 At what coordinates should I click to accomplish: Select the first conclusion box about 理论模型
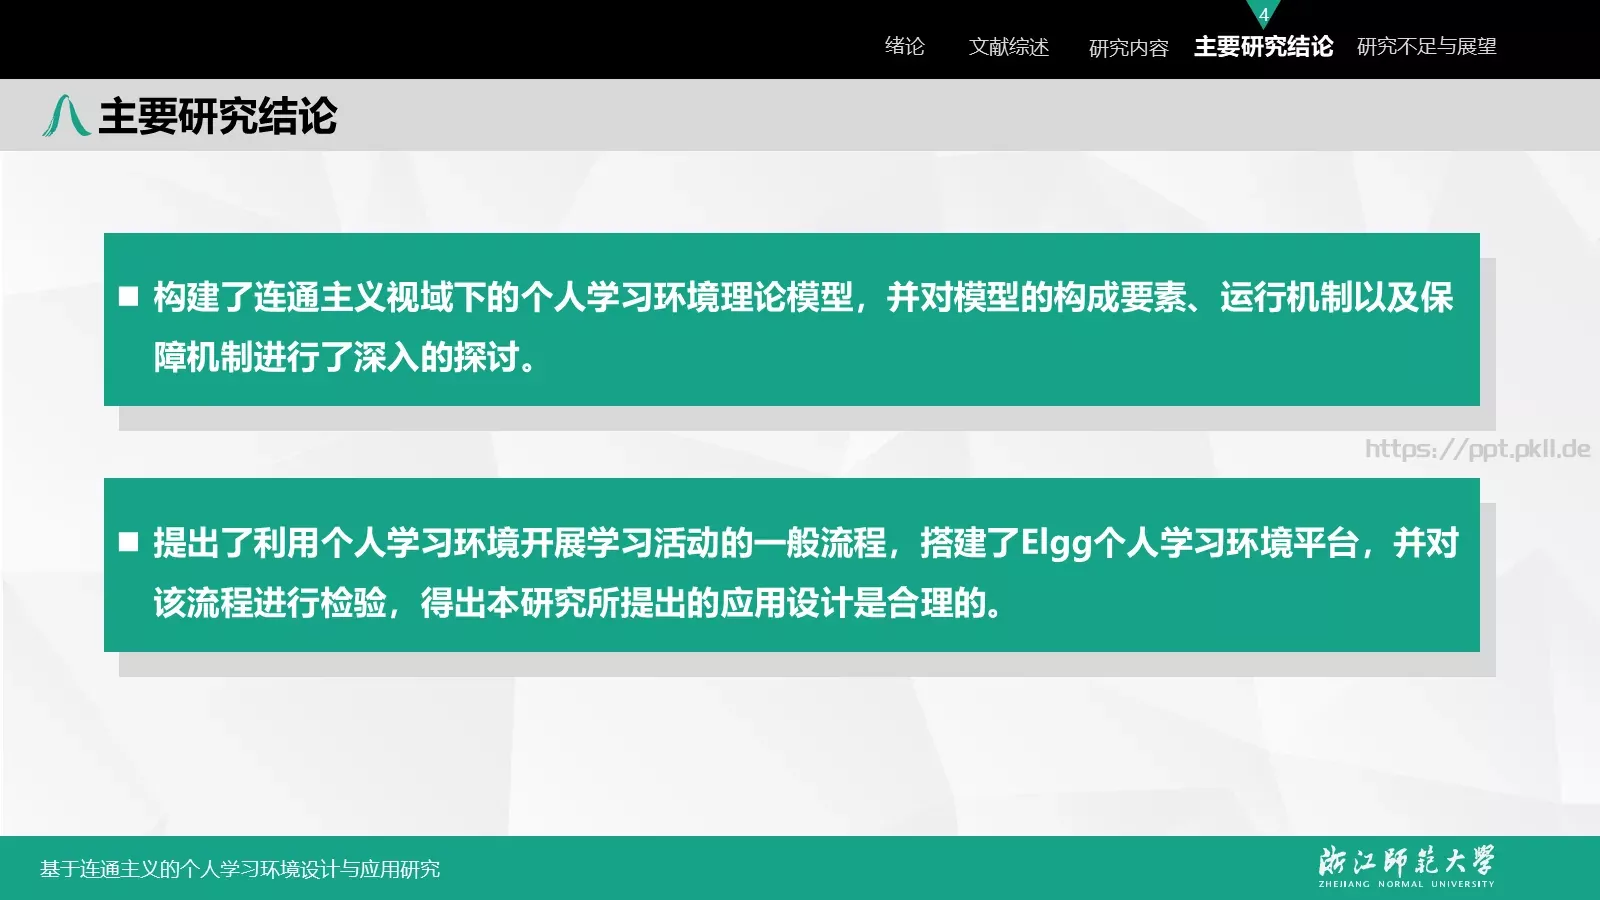click(x=791, y=319)
